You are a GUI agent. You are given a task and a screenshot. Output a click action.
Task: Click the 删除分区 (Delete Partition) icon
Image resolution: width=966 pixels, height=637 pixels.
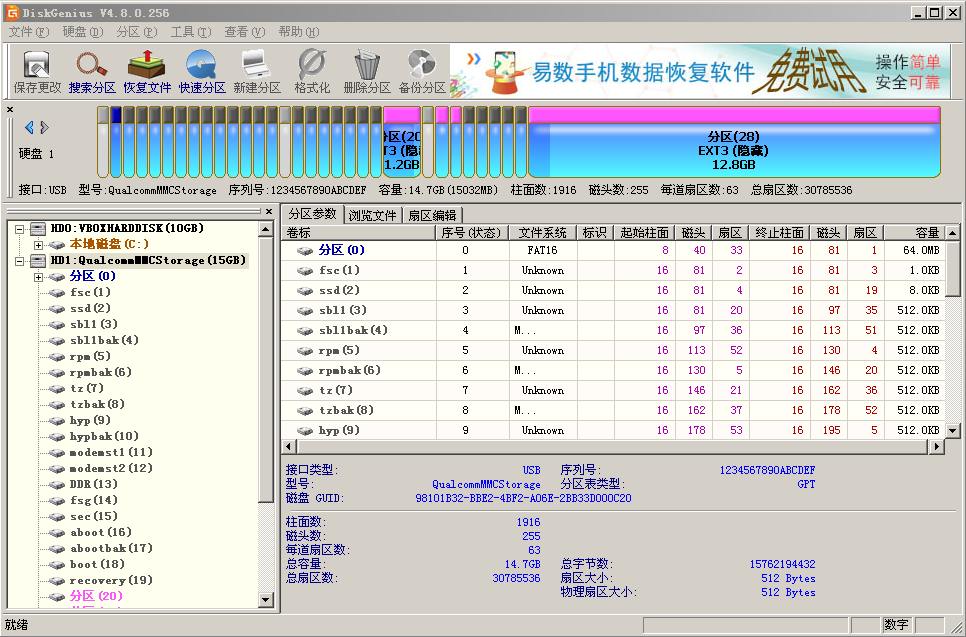[367, 71]
